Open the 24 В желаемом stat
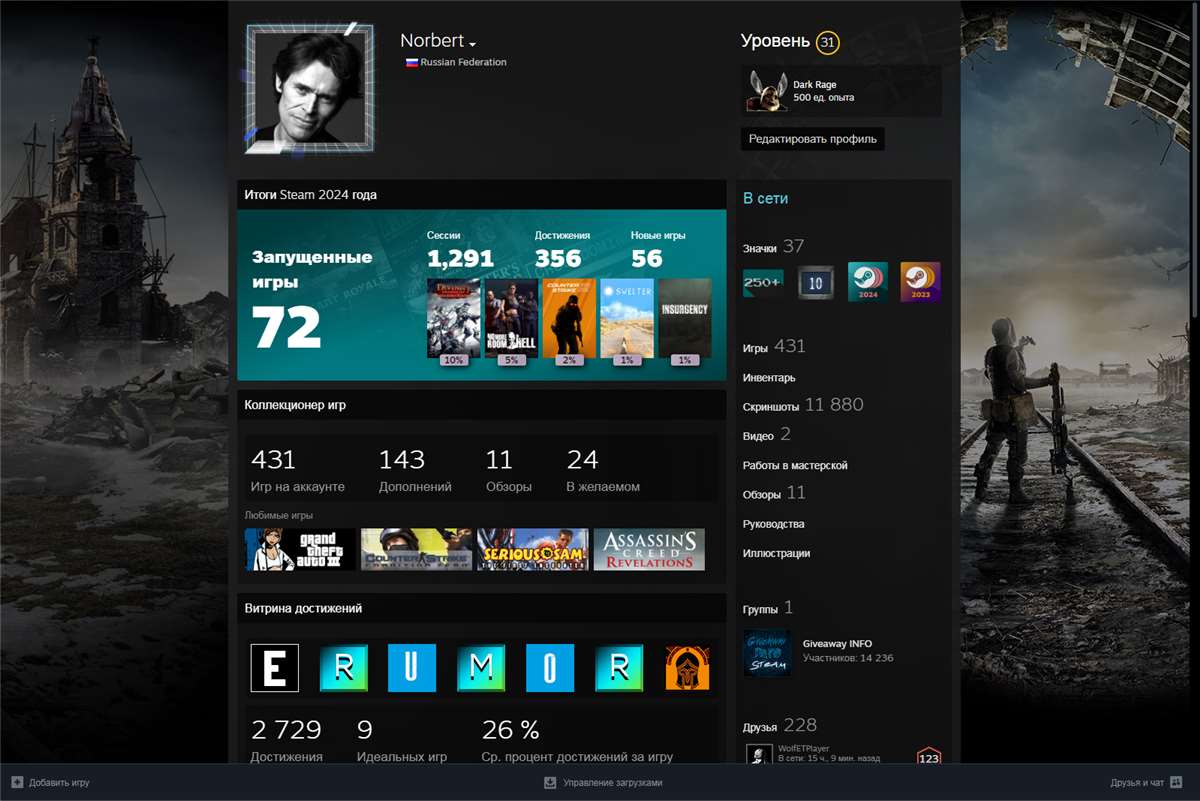Screen dimensions: 1200x801 603,470
